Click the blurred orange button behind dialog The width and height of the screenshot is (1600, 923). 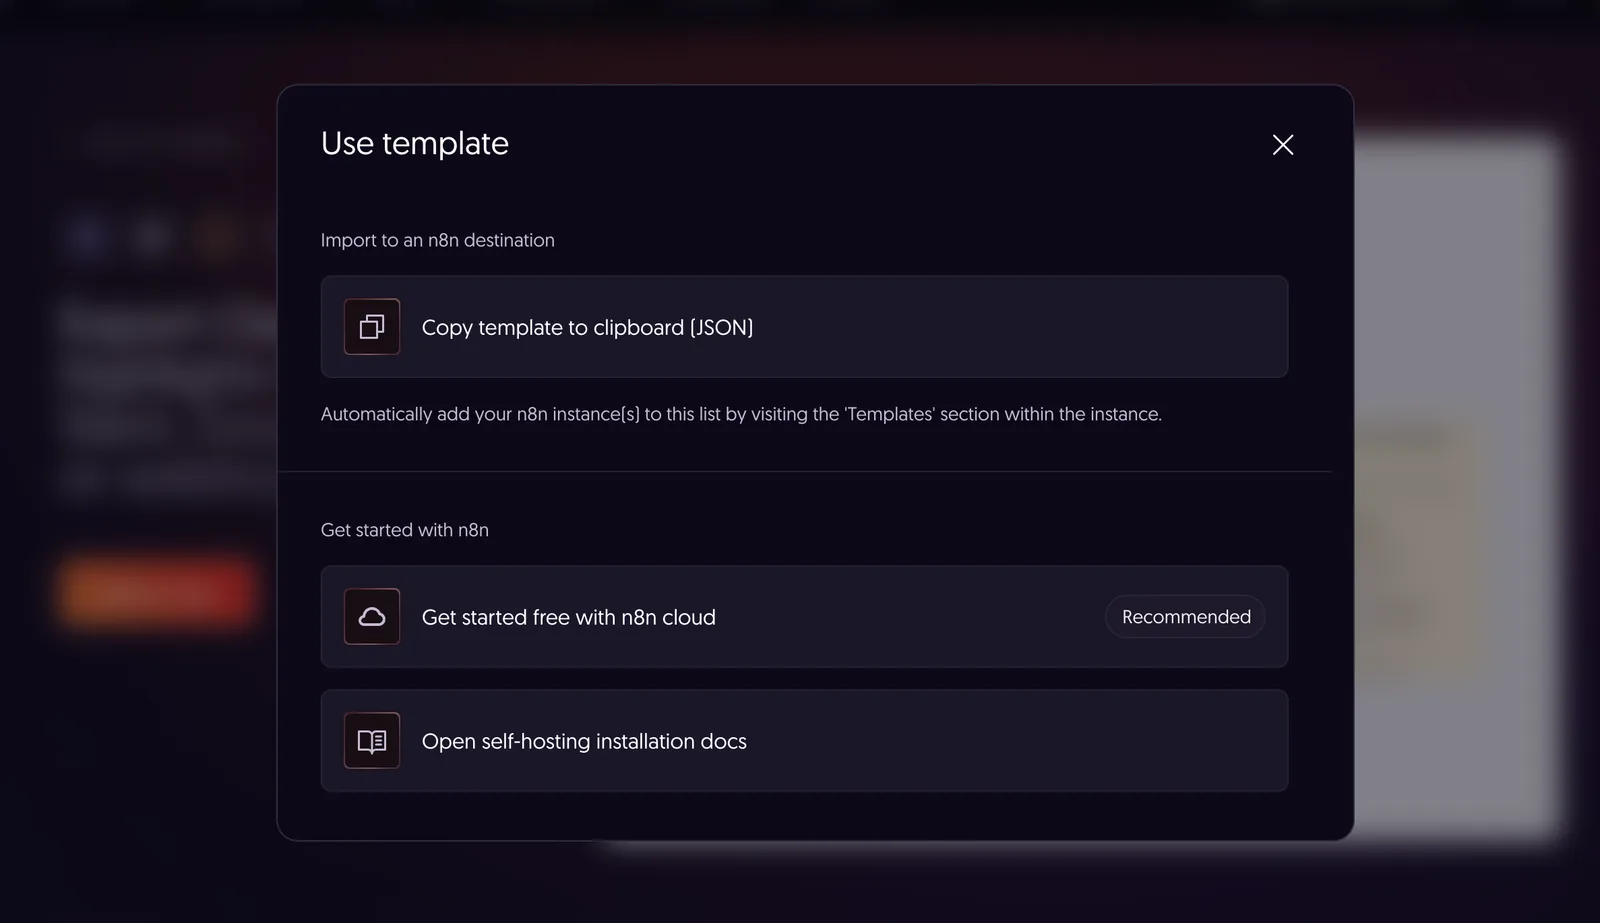point(157,592)
